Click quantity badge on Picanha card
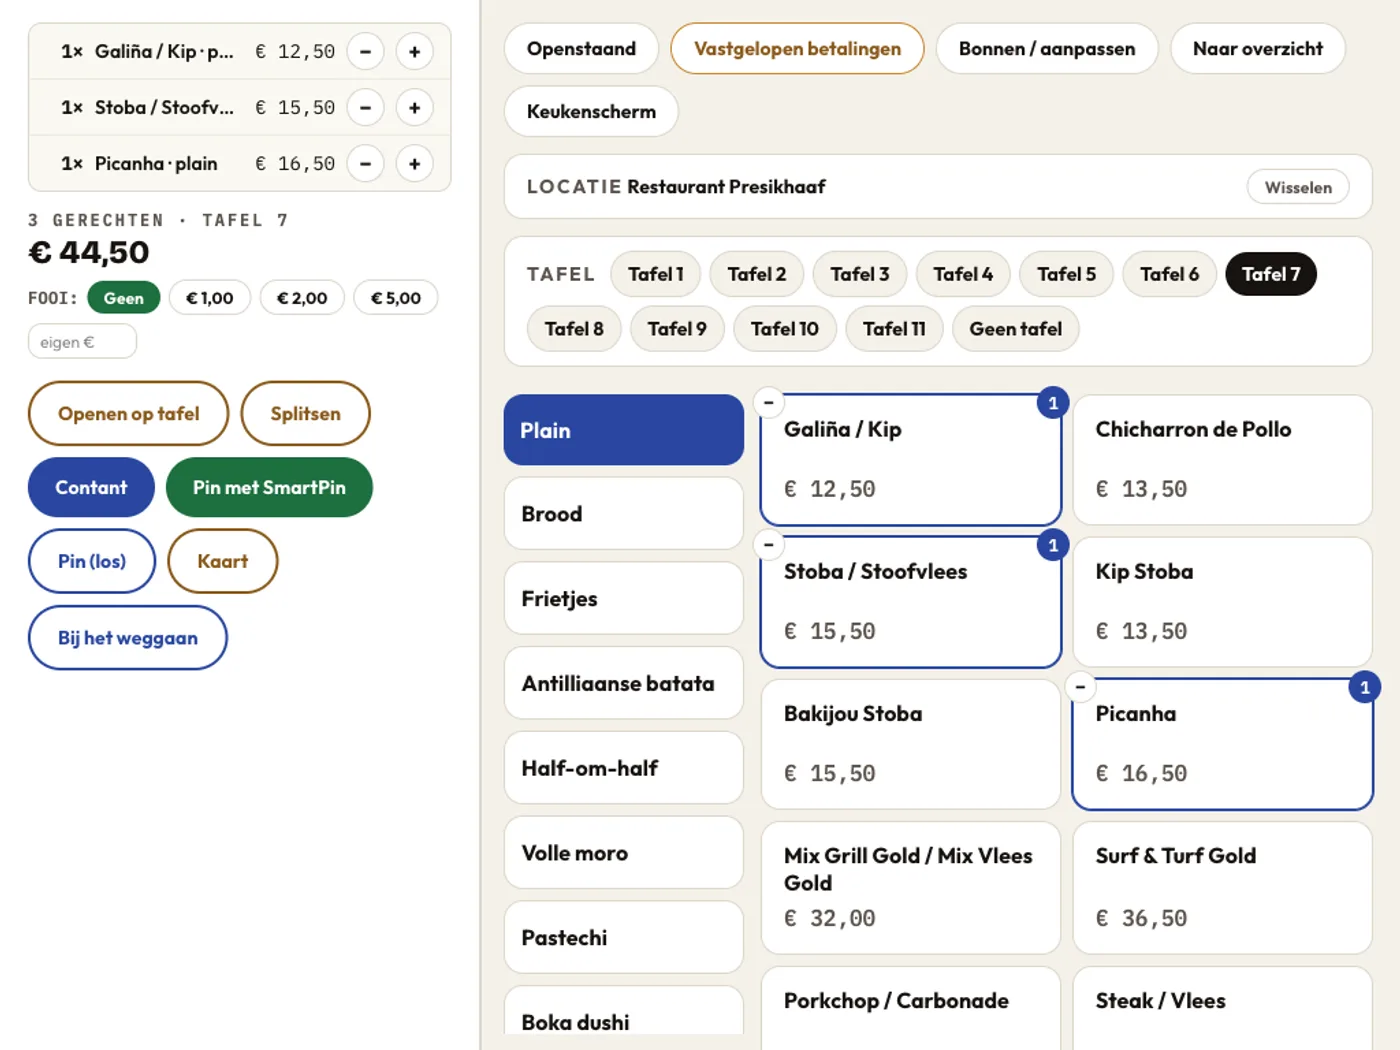The height and width of the screenshot is (1050, 1400). pos(1364,687)
